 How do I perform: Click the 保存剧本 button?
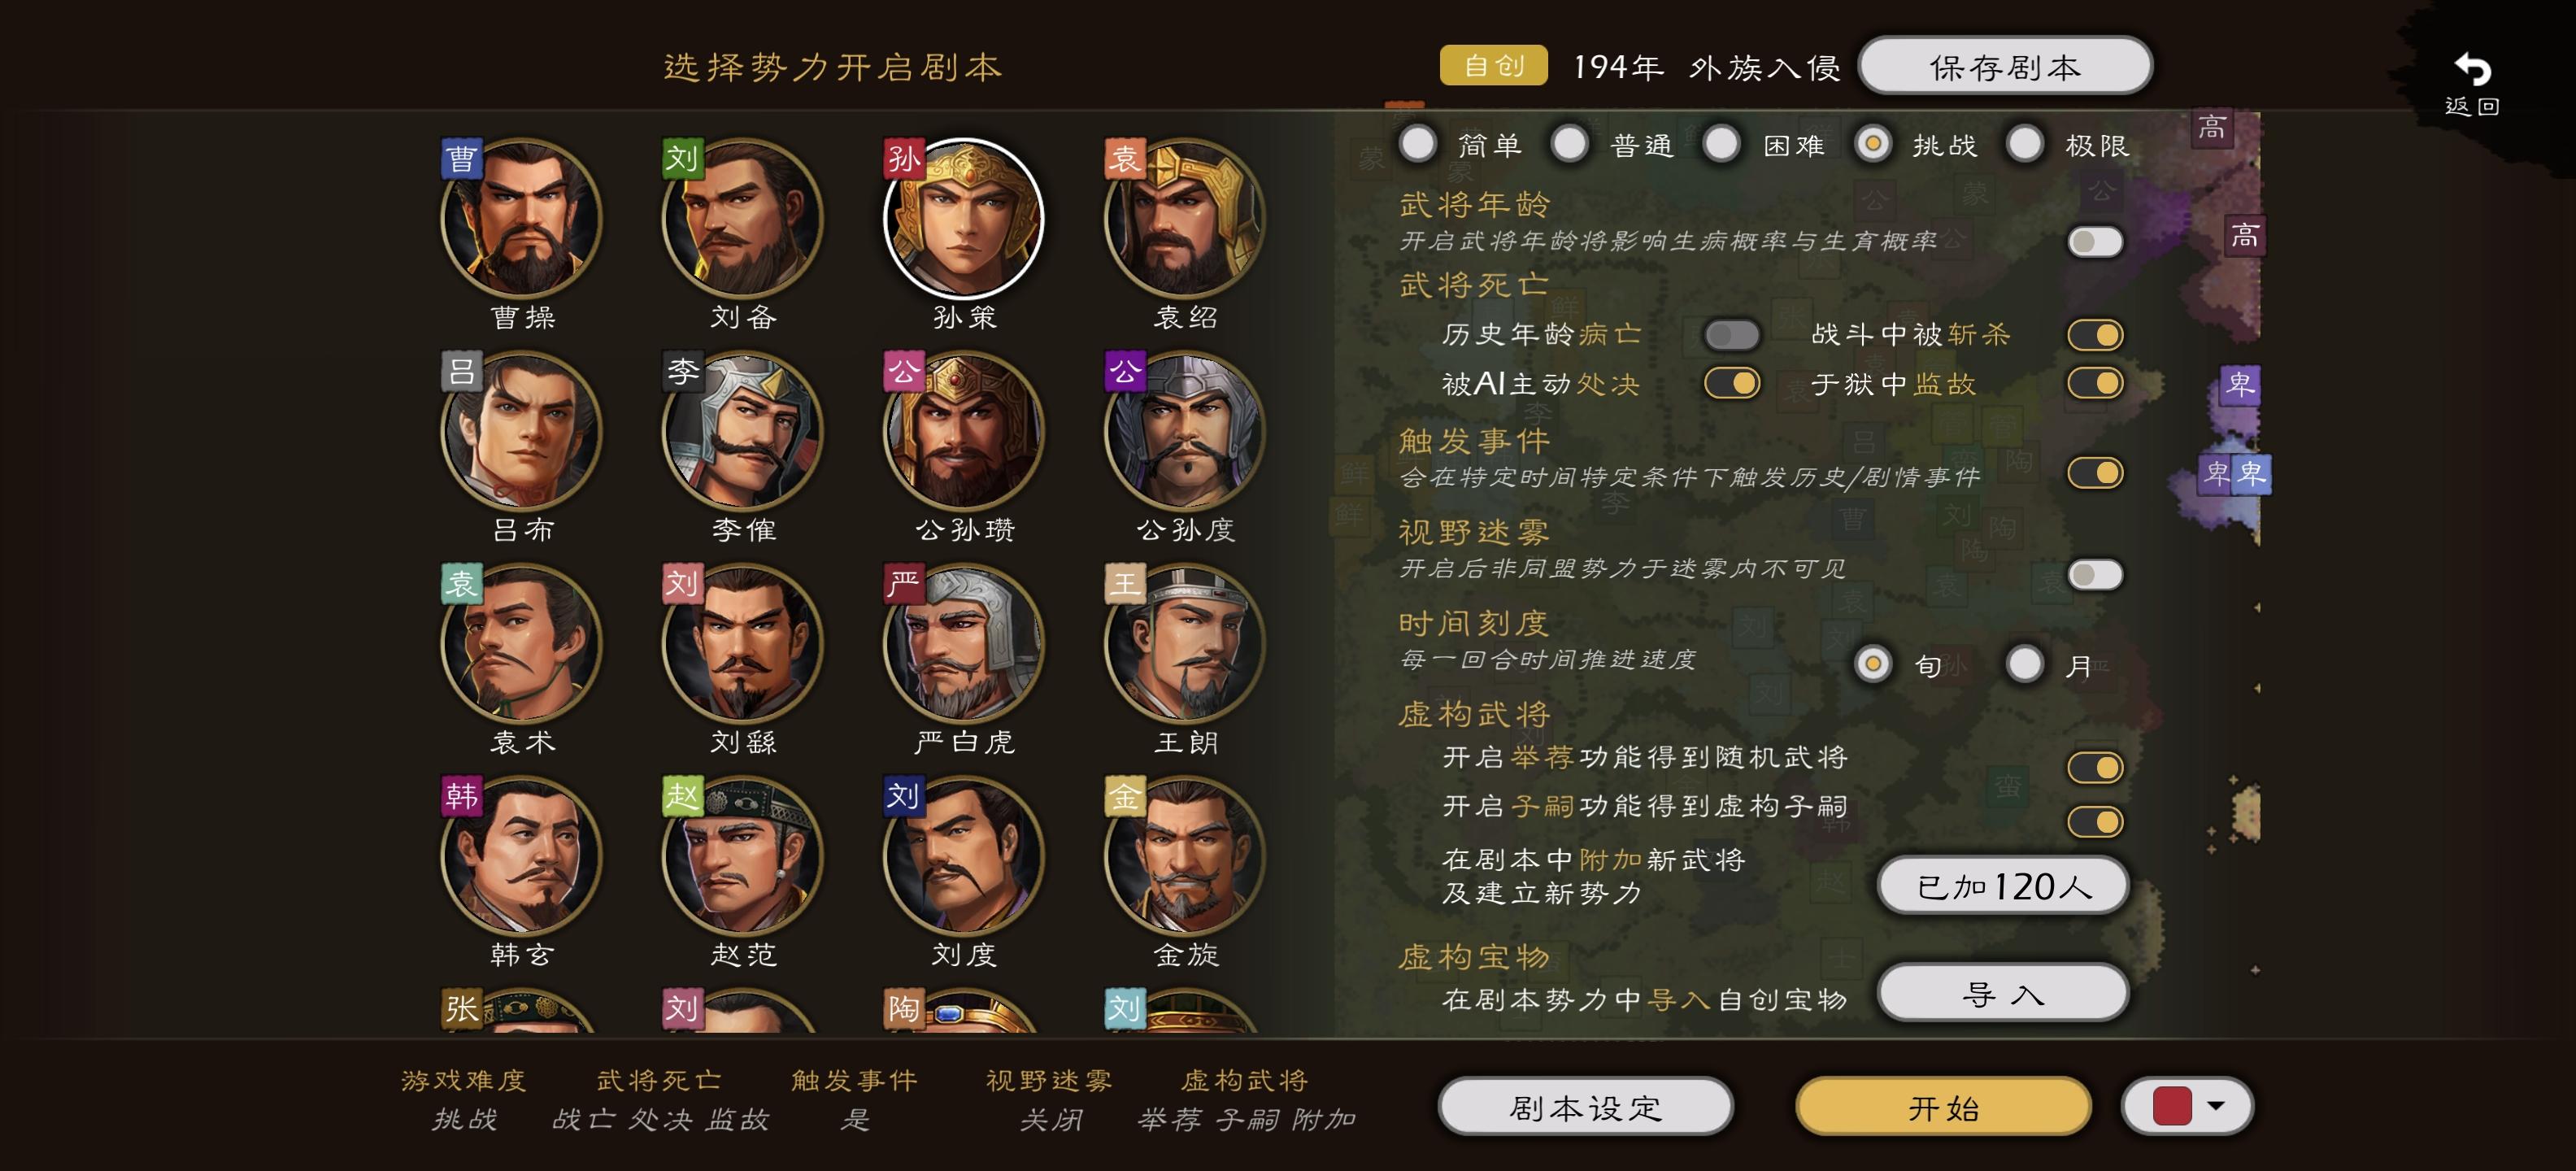(2005, 67)
